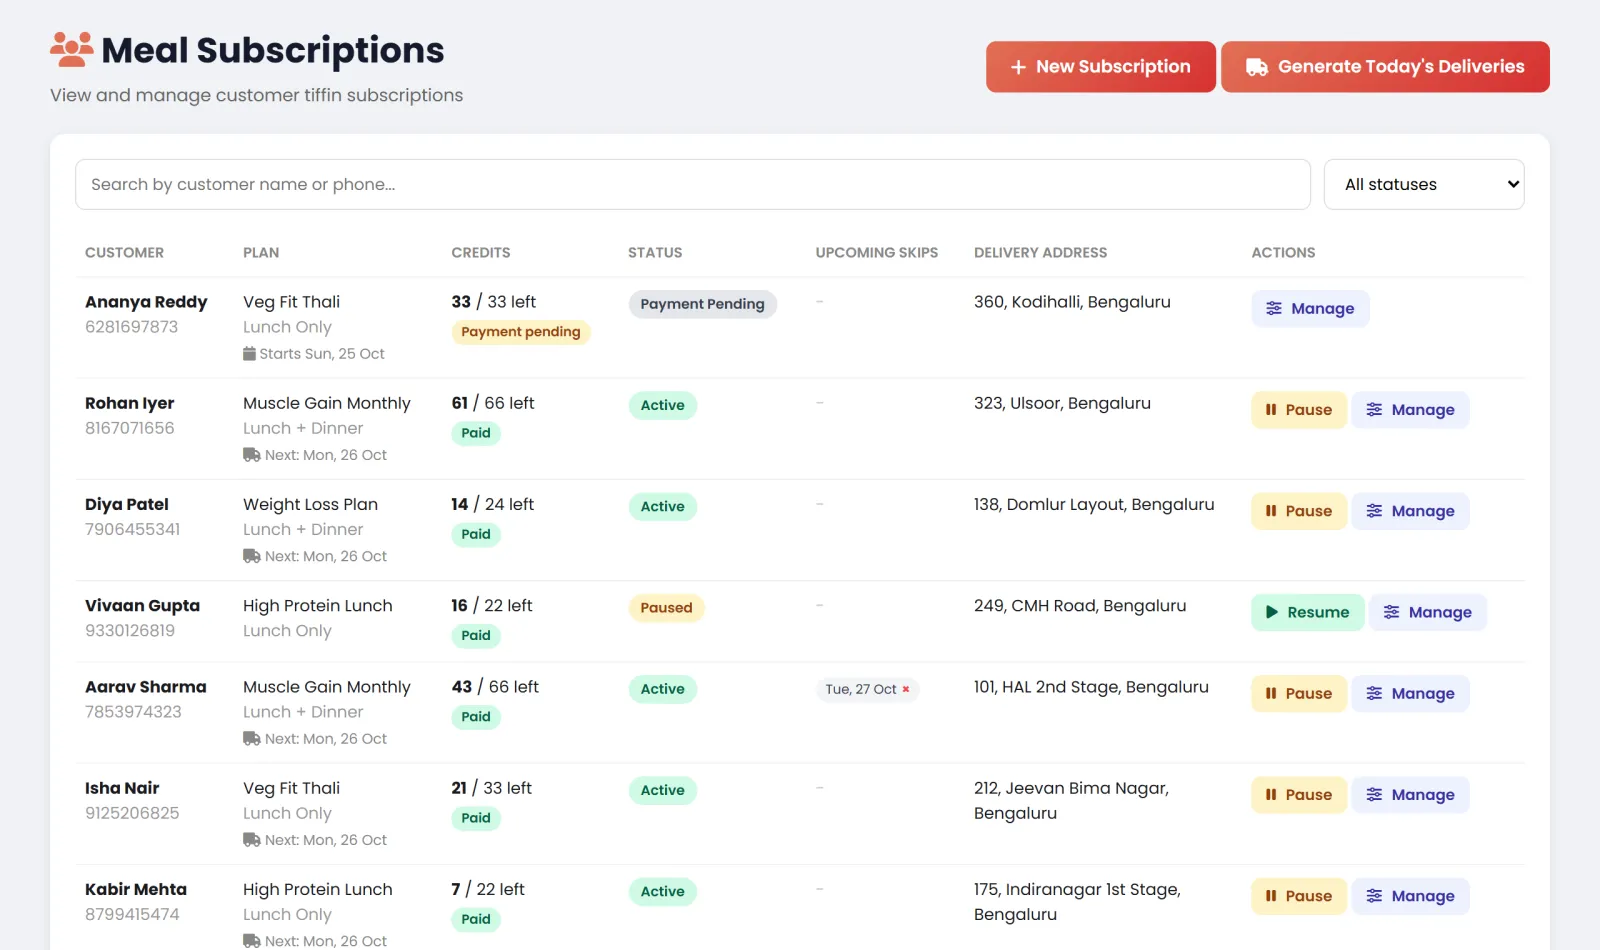This screenshot has height=950, width=1600.
Task: Open the All statuses filter dropdown
Action: (x=1424, y=185)
